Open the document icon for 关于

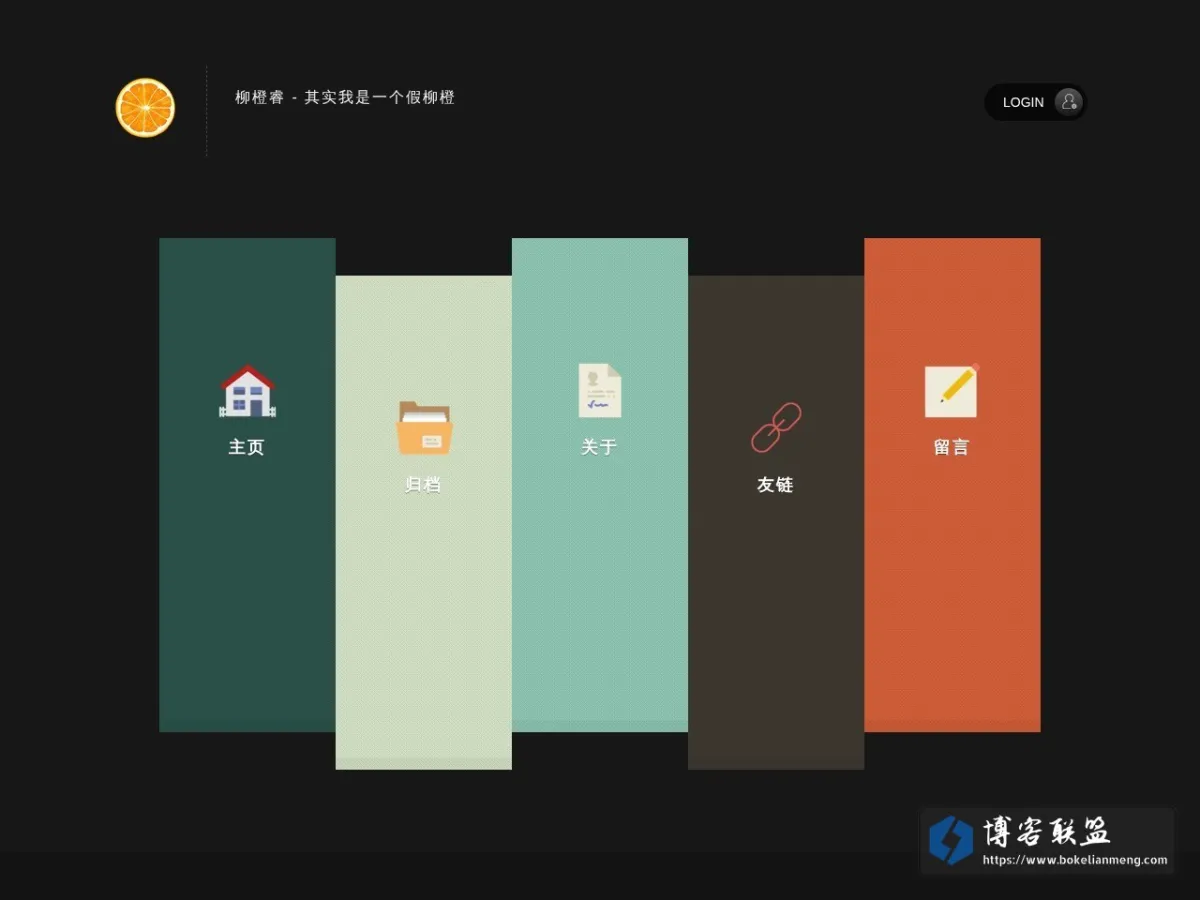pyautogui.click(x=600, y=390)
